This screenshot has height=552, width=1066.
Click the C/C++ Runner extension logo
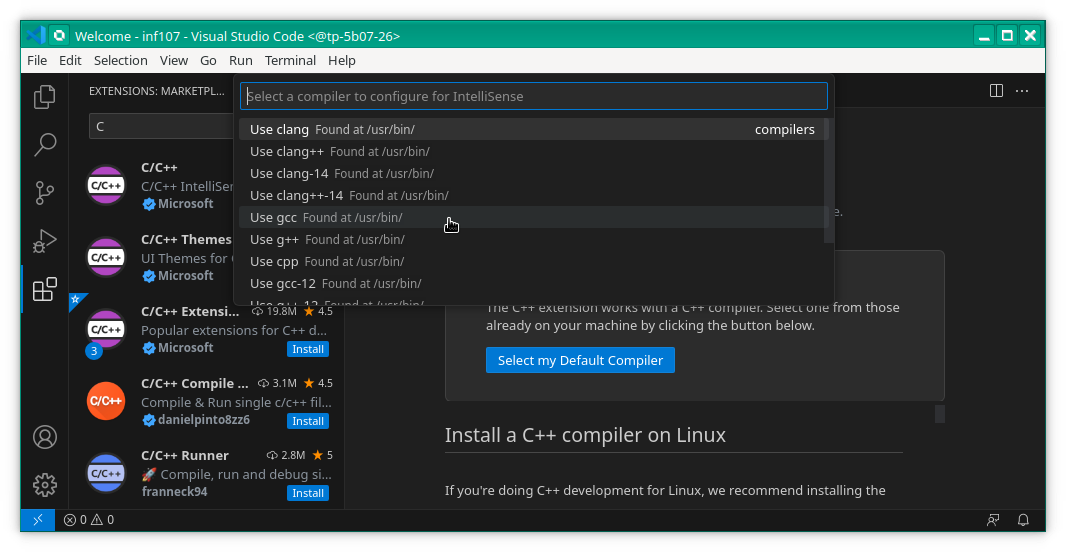(106, 473)
